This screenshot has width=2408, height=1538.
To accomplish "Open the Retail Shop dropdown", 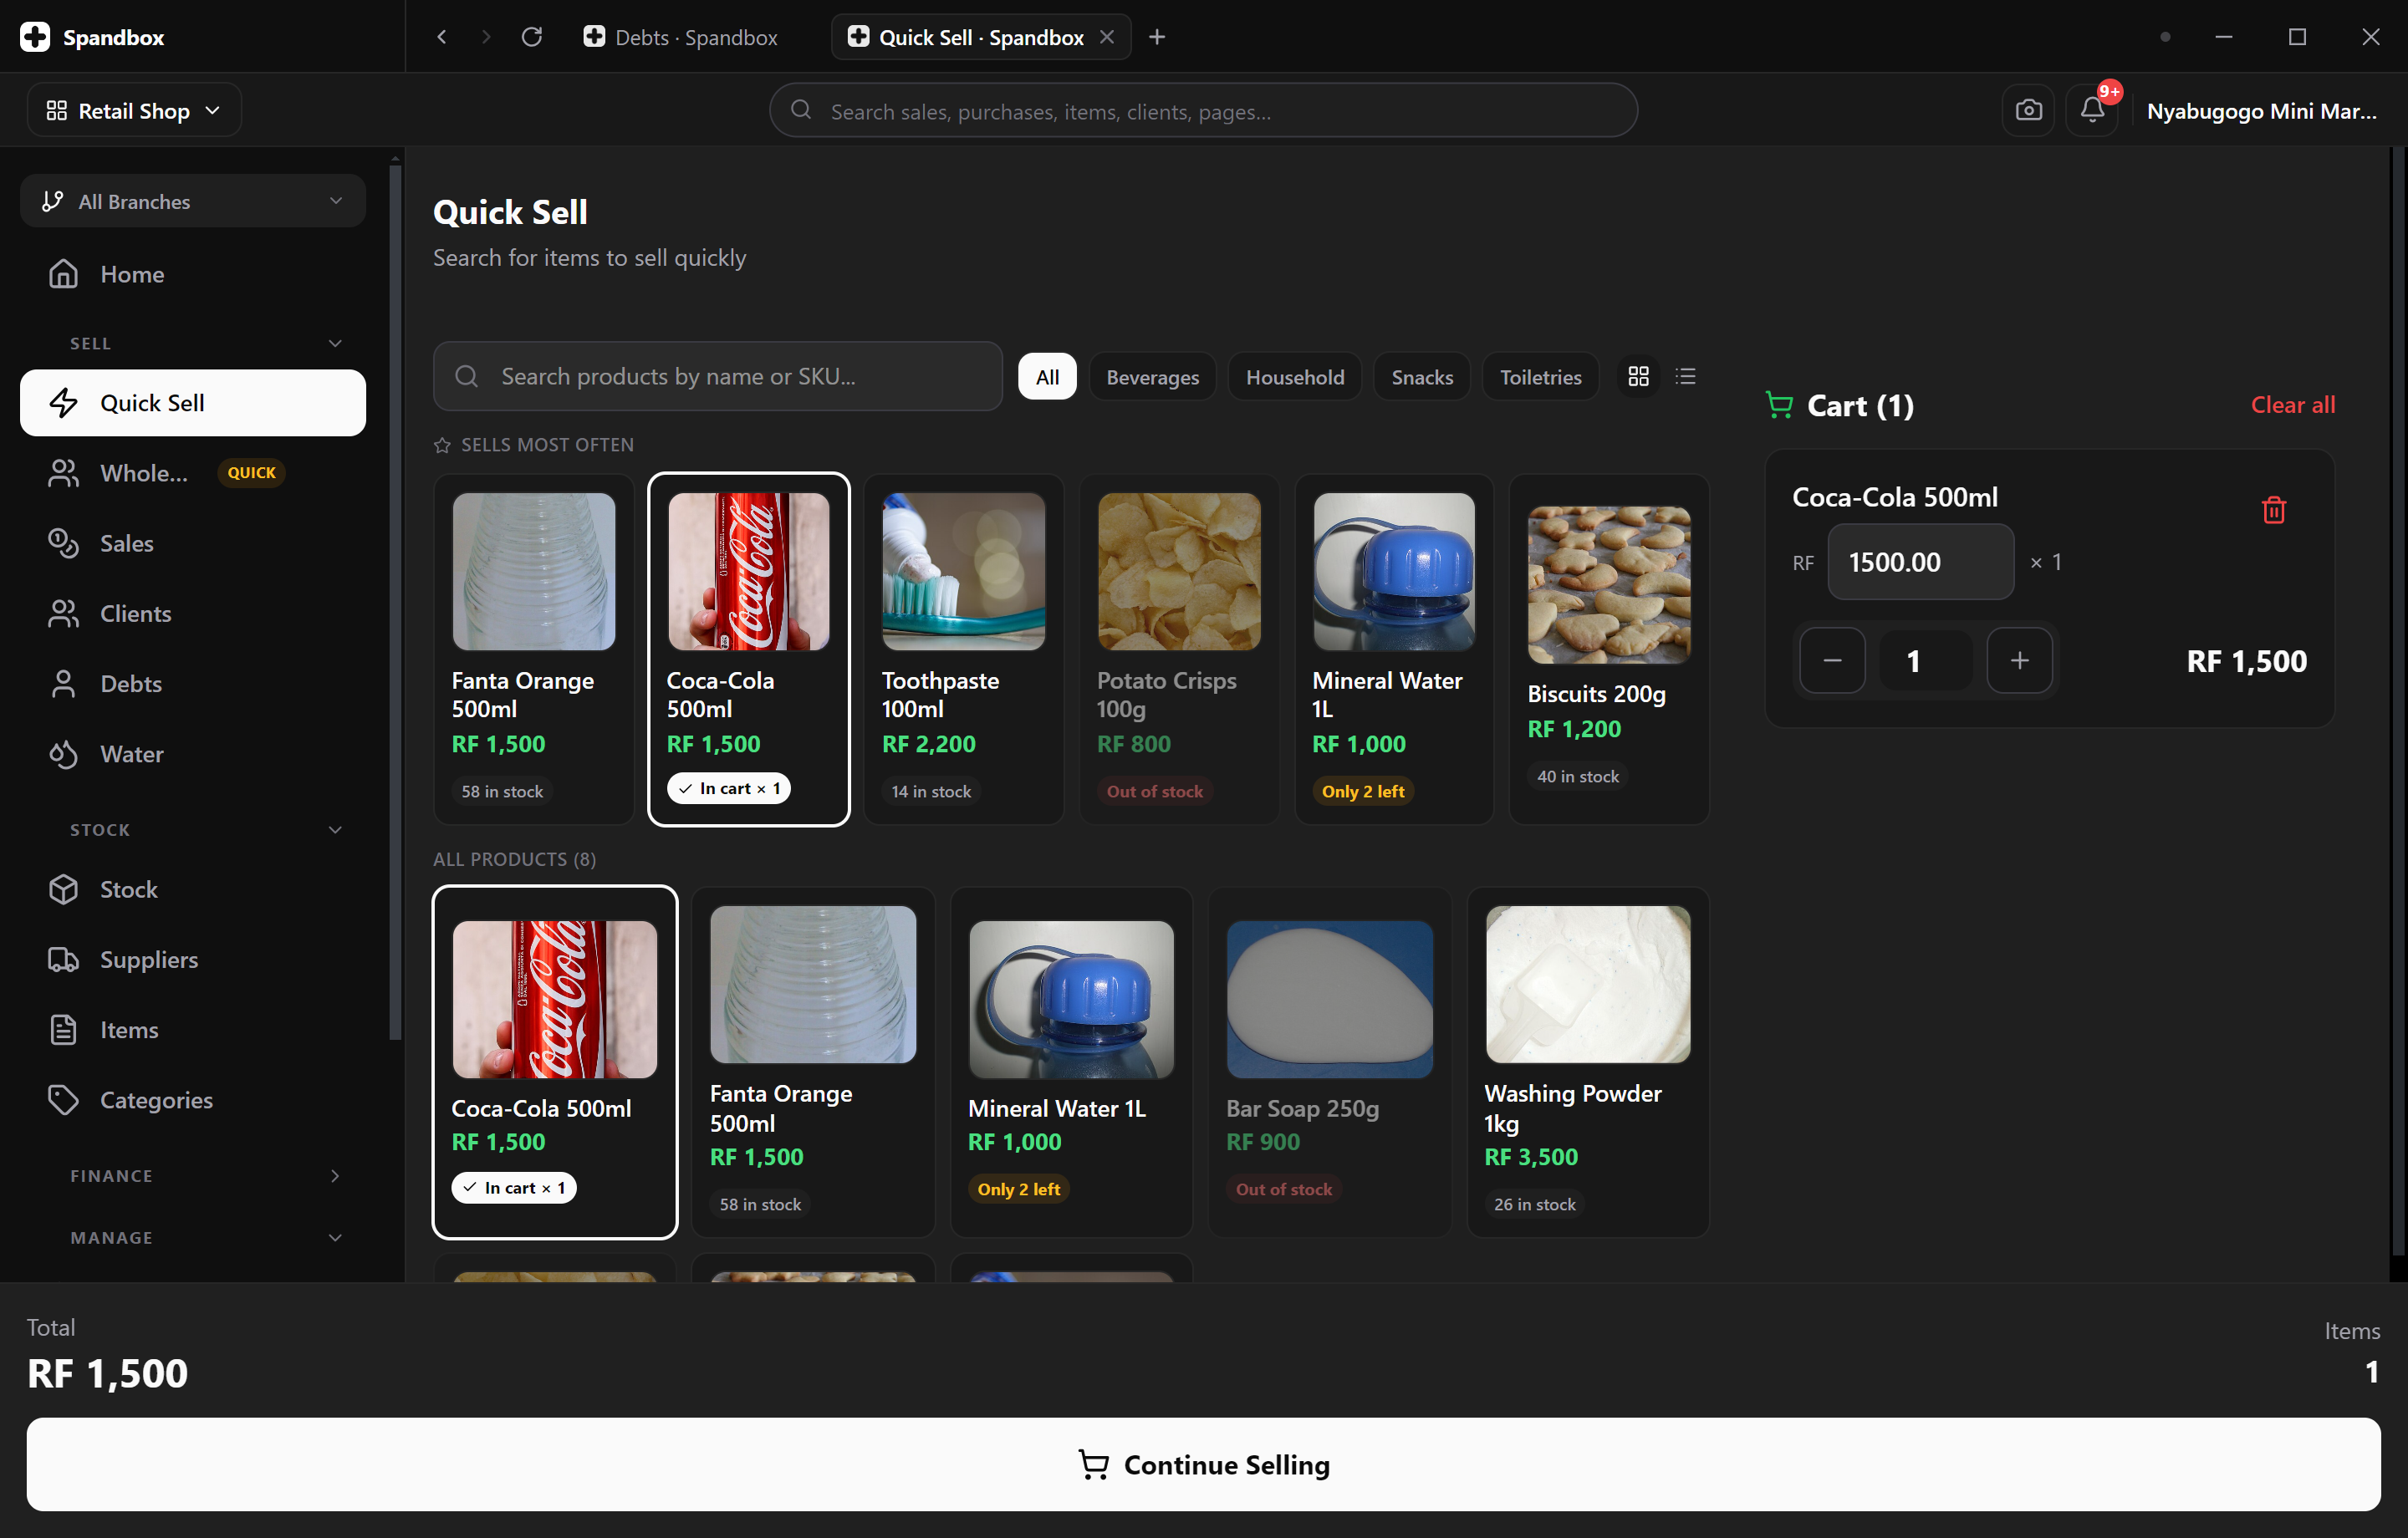I will 134,110.
